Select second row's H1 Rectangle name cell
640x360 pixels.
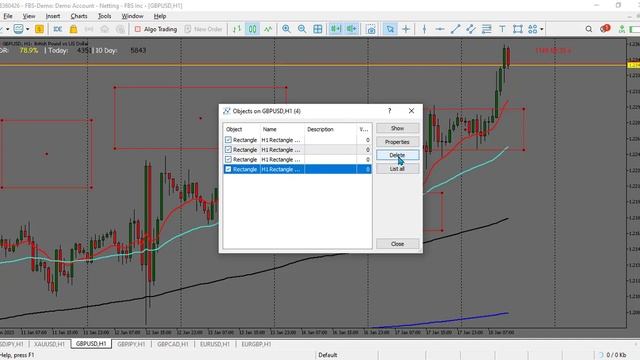click(282, 150)
